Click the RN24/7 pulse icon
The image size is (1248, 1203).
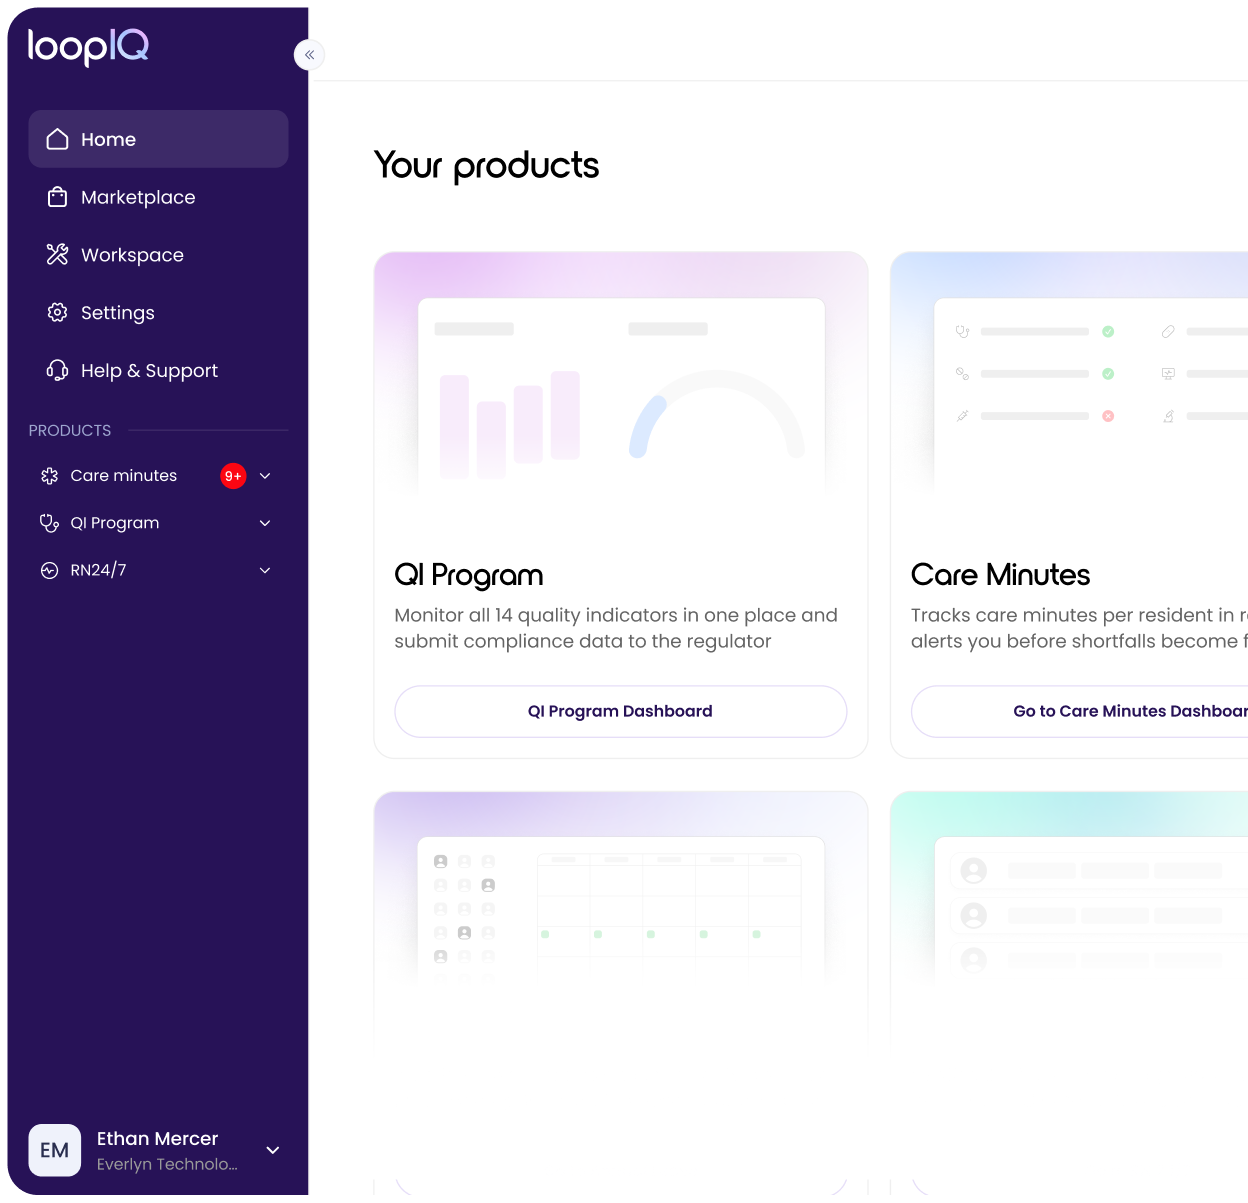coord(50,570)
